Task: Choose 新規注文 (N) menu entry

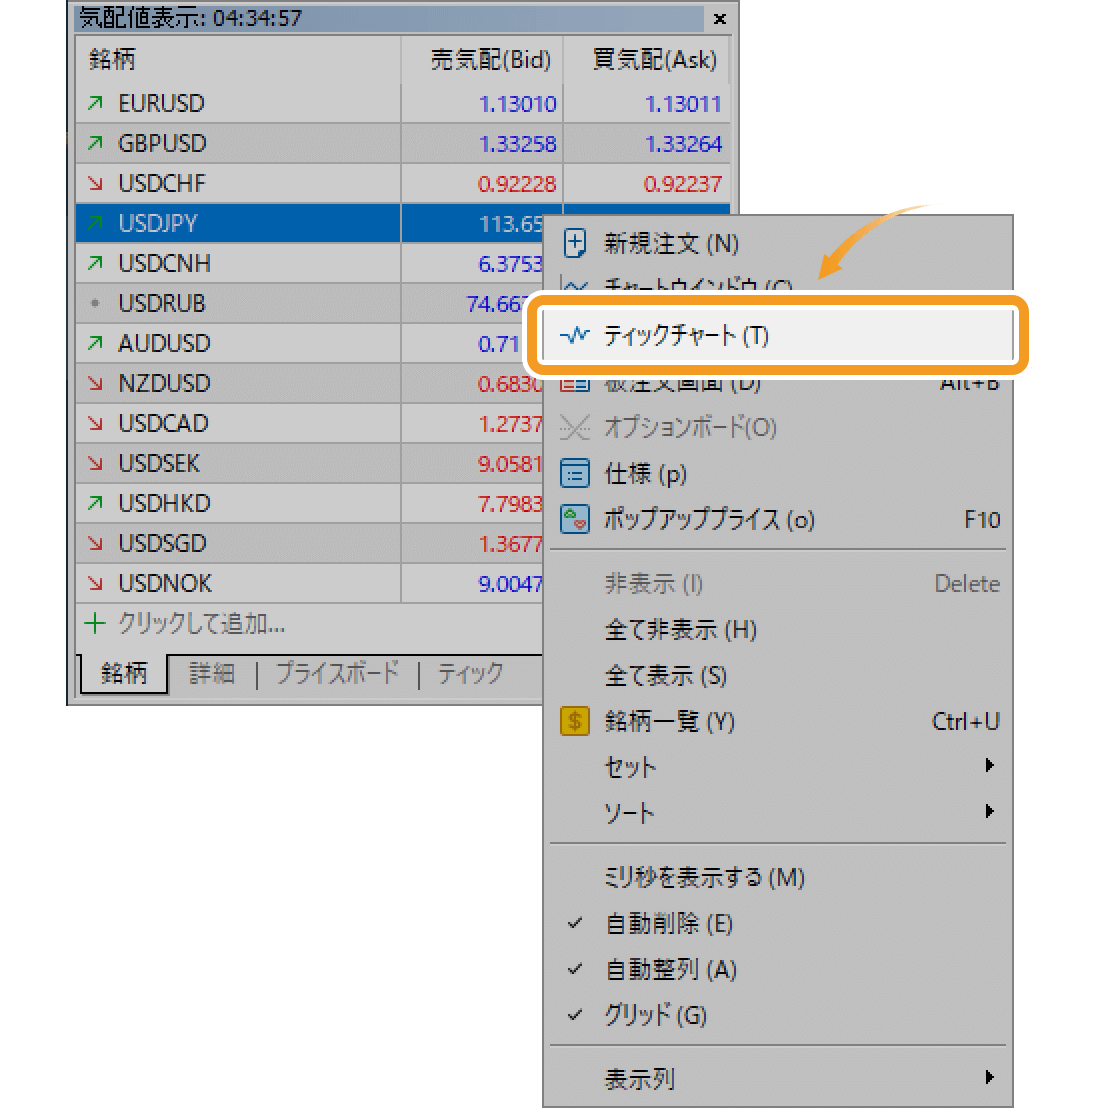Action: (777, 244)
